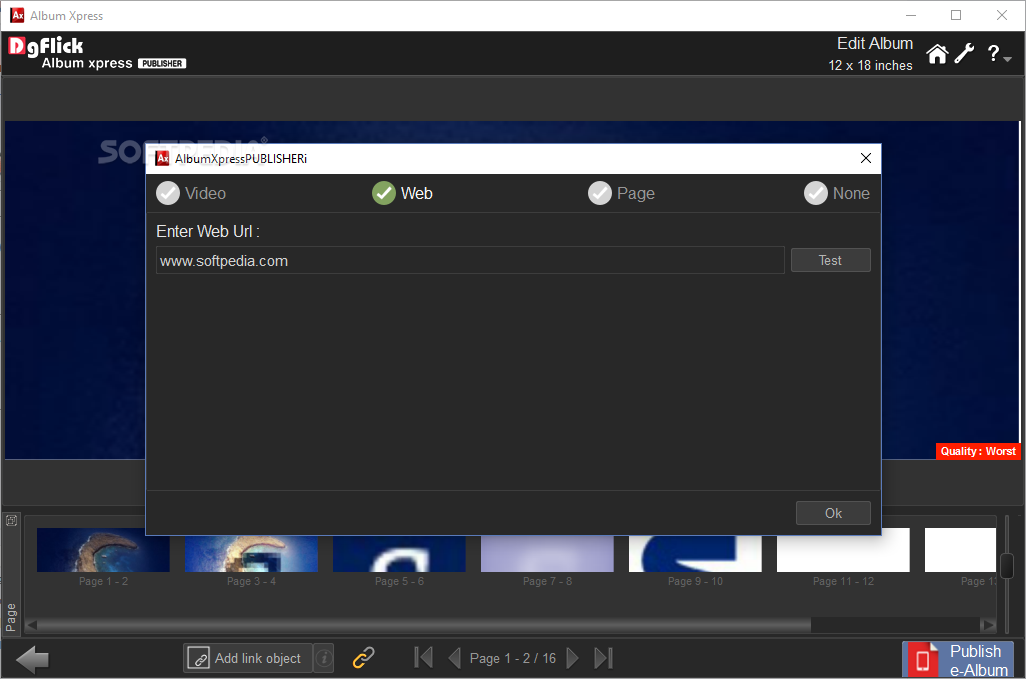Click the Page side tab
Screen dimensions: 1026x679
(11, 617)
